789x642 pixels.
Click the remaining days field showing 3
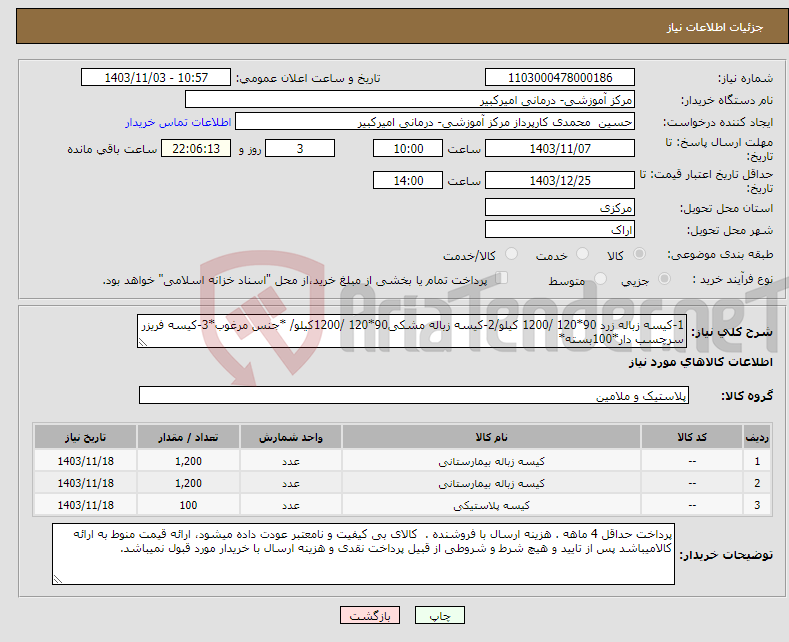pos(300,148)
